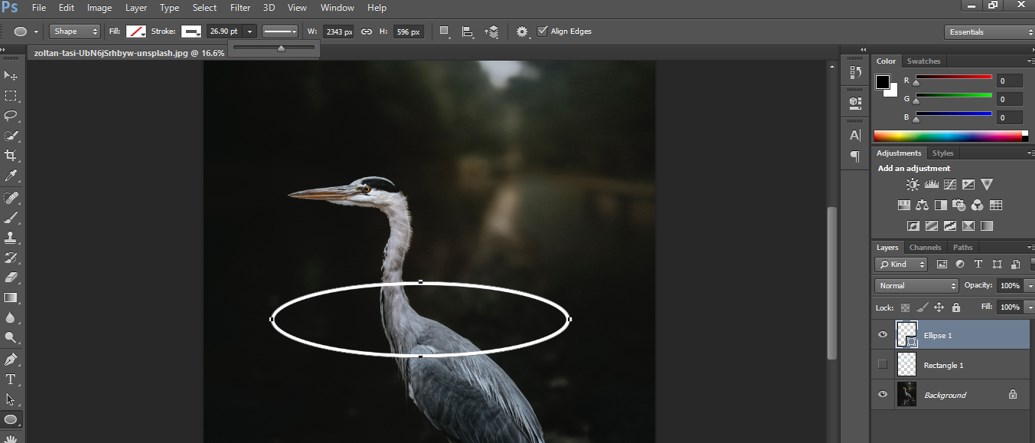Add a Photo Filter adjustment
1035x443 pixels.
(x=959, y=205)
